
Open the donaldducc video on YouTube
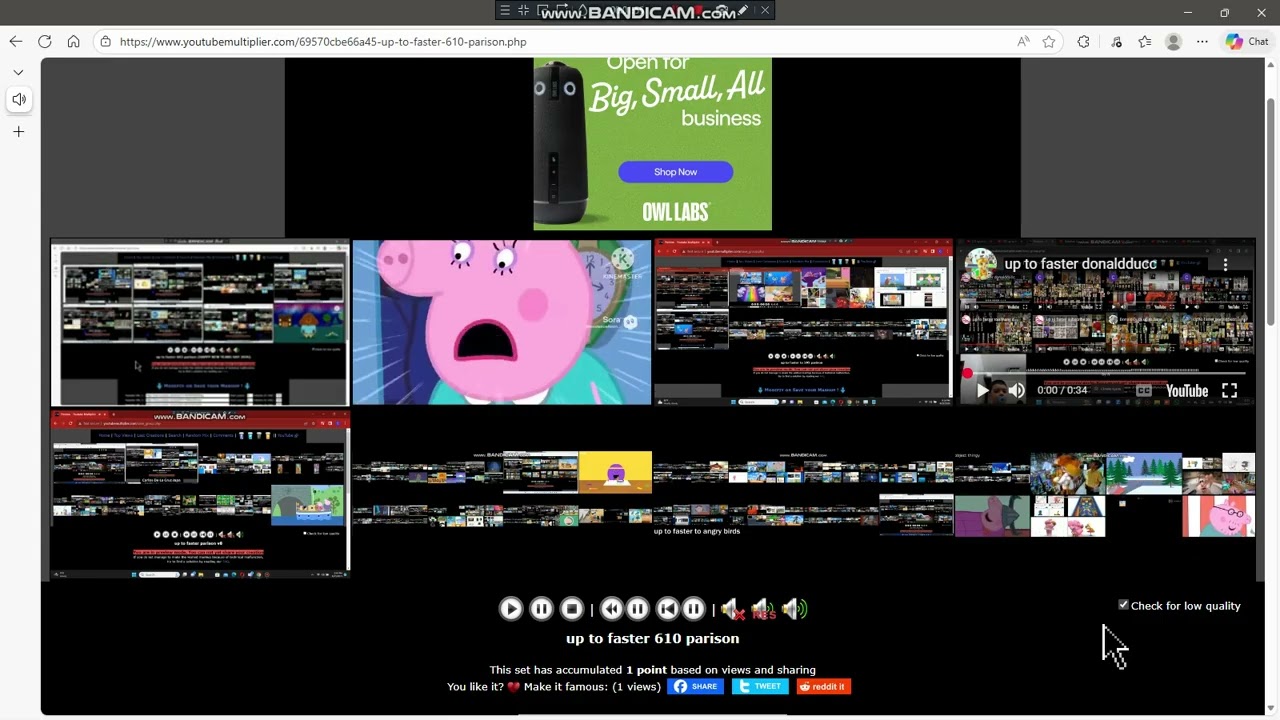click(1187, 391)
